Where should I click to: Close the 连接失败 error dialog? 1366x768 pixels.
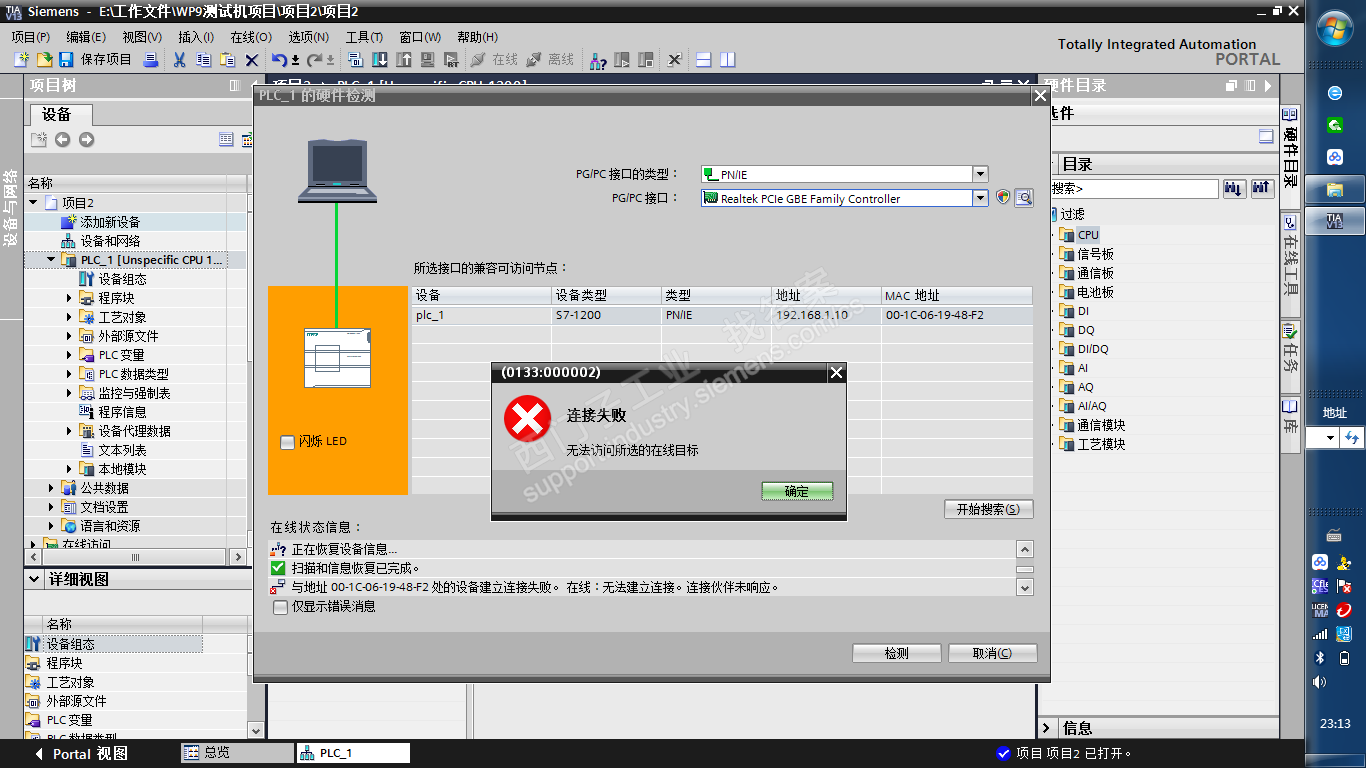pos(837,373)
